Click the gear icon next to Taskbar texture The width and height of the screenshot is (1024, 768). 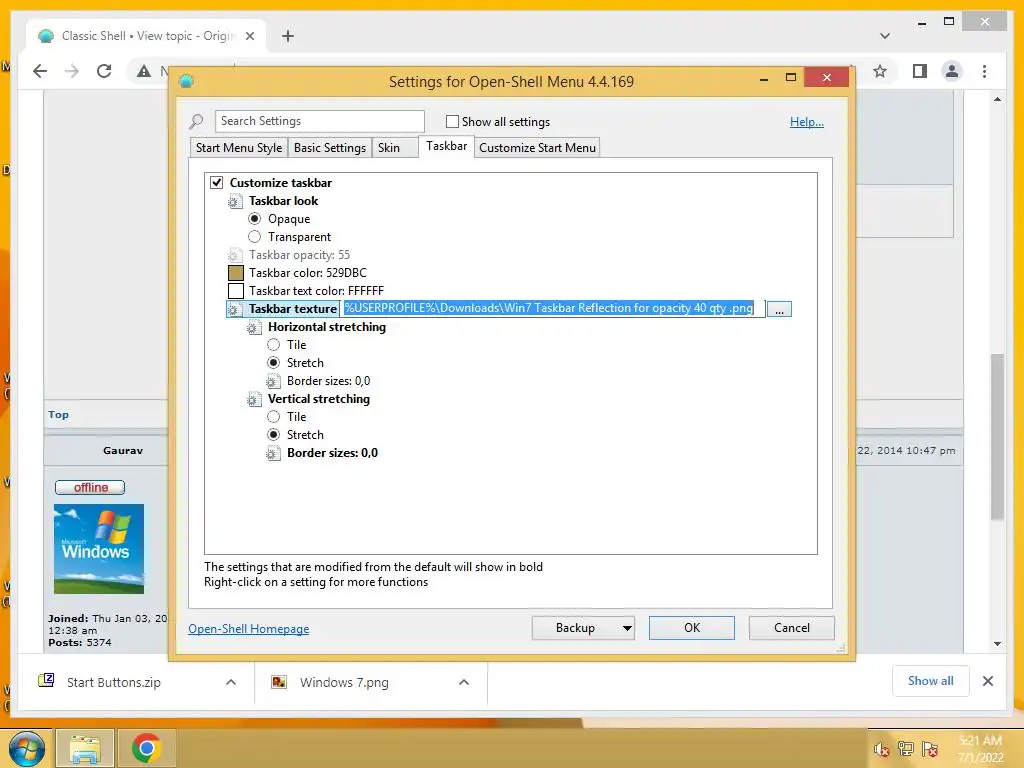(x=234, y=309)
